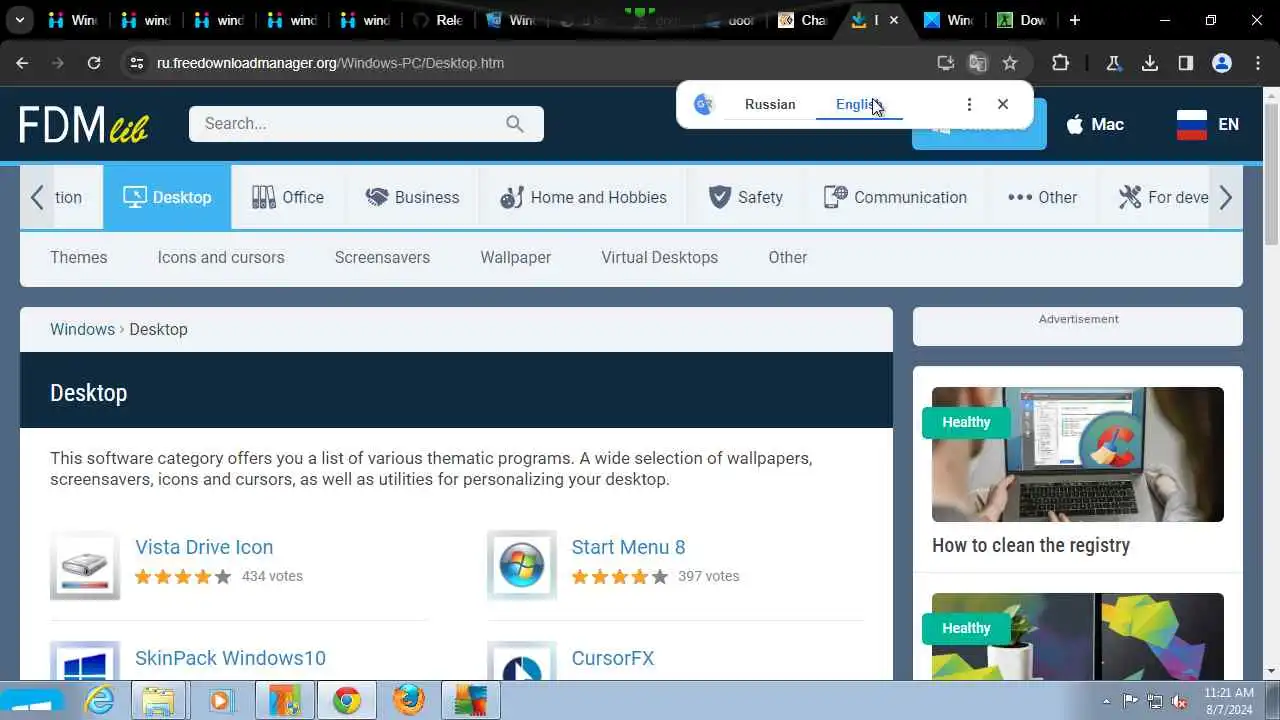Click the browser back arrow
Screen dimensions: 1280x720
(22, 63)
